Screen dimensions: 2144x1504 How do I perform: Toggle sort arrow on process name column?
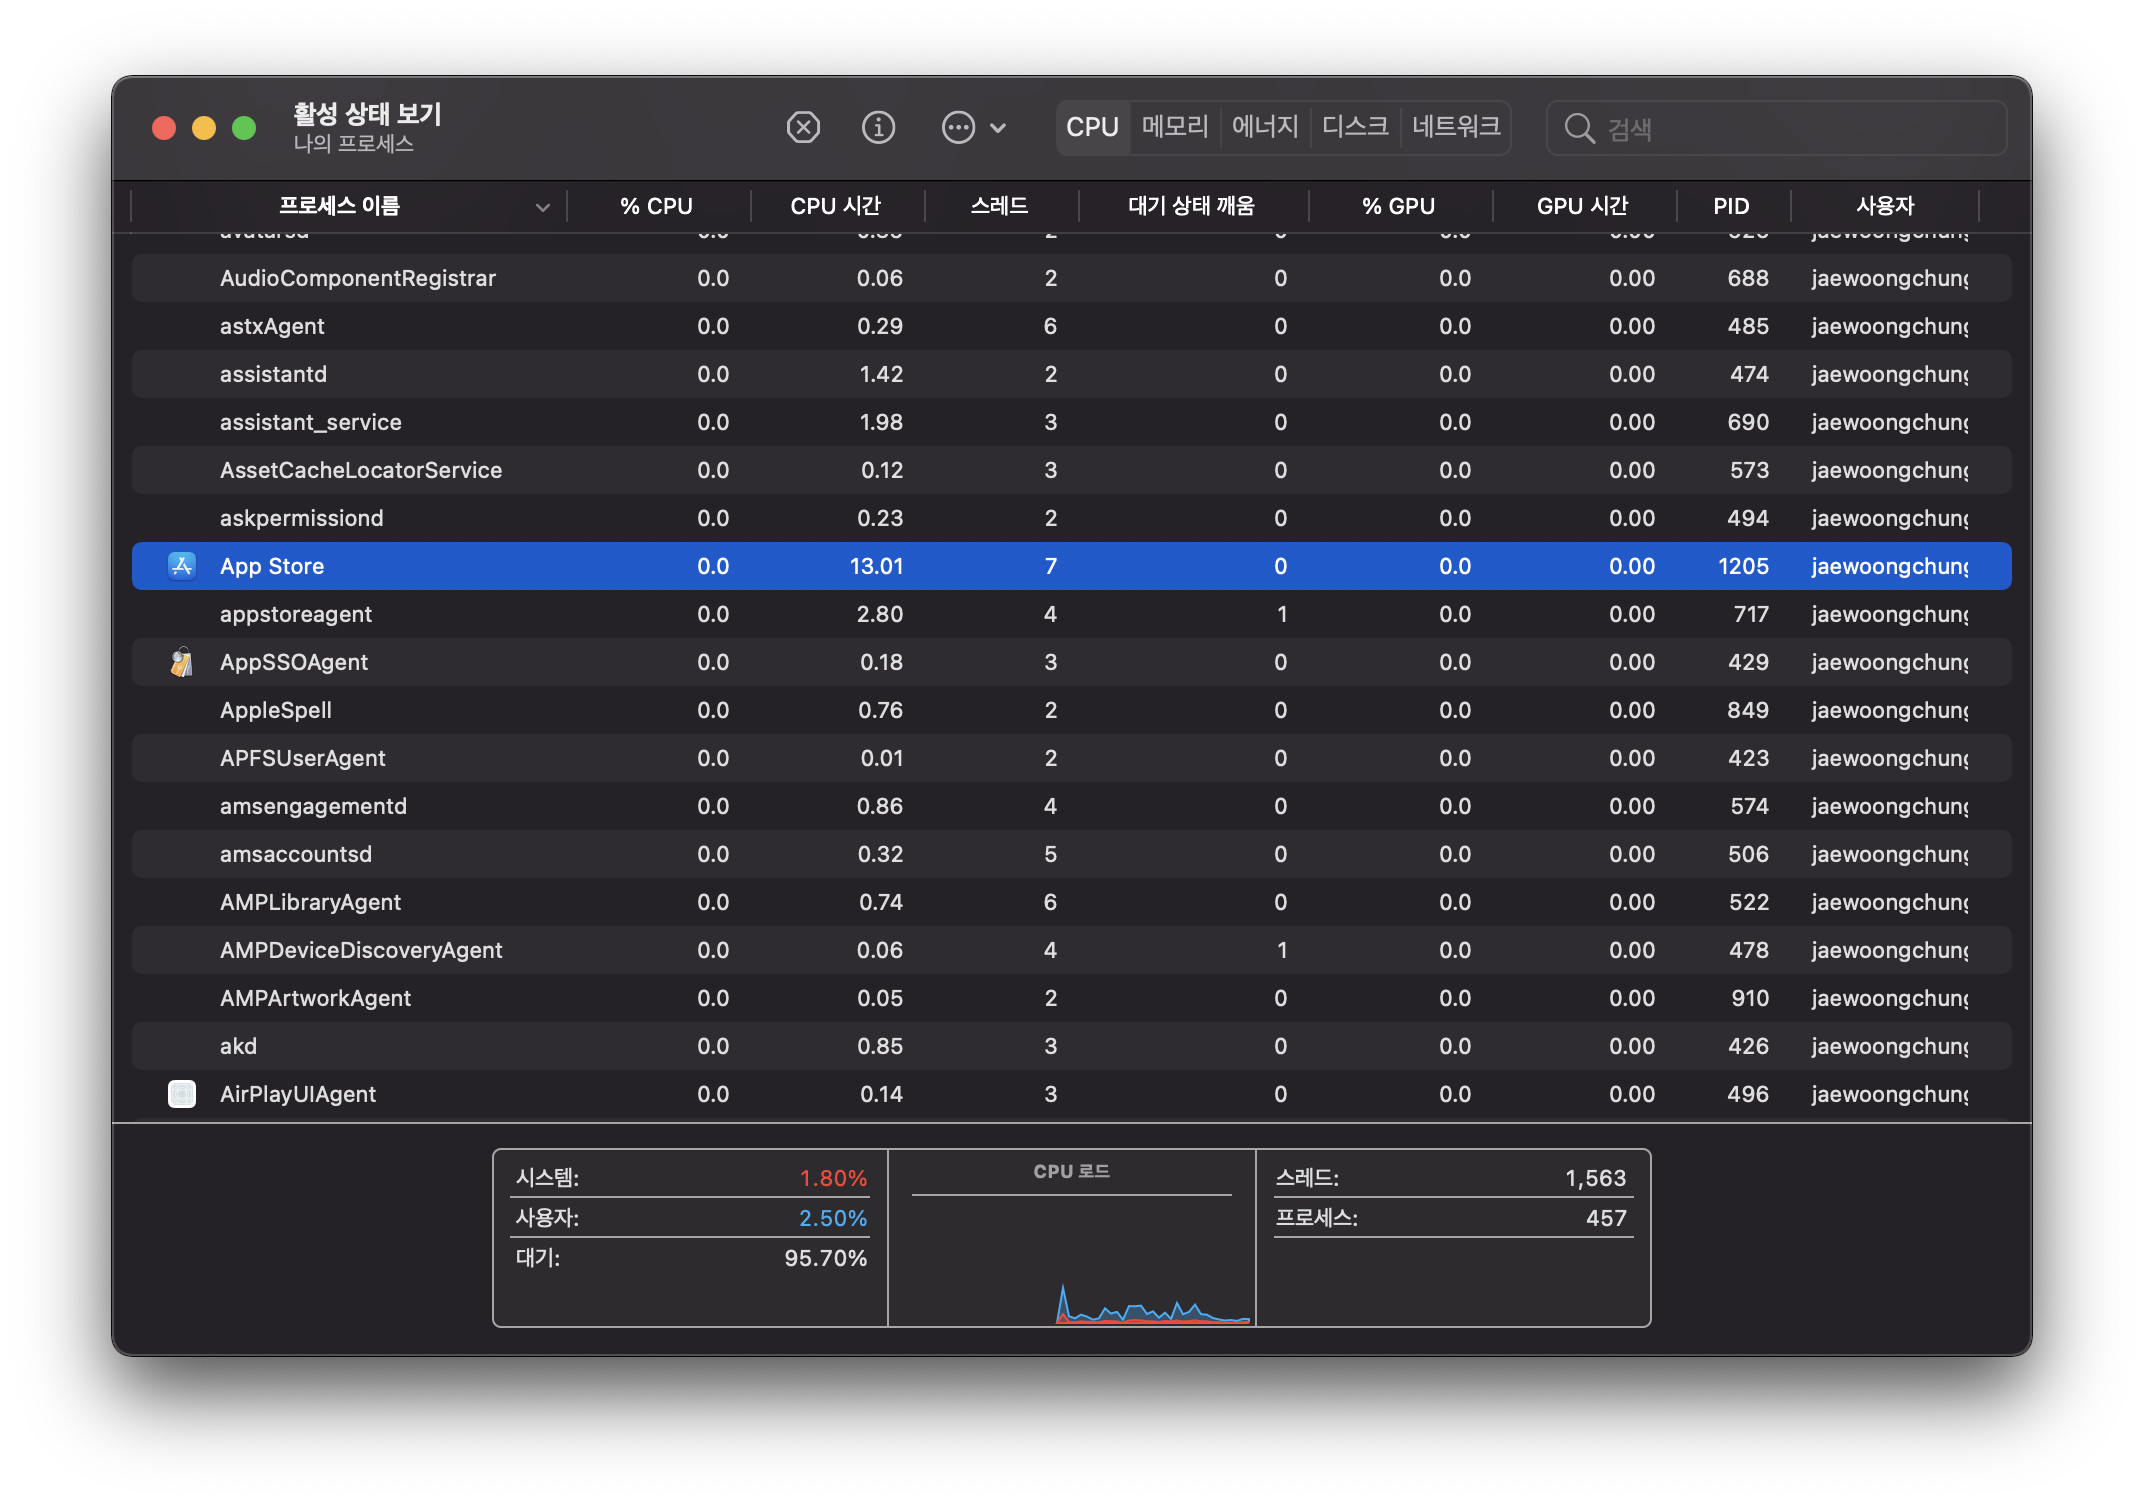542,207
